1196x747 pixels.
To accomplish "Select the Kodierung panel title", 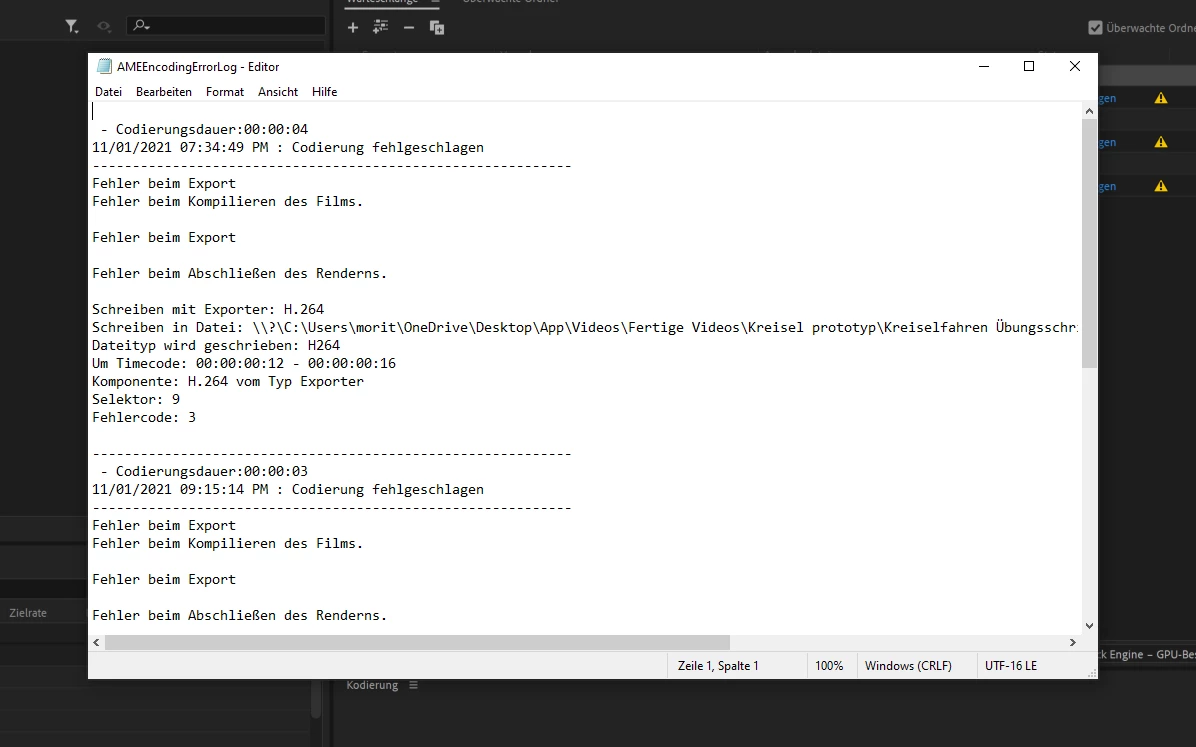I will click(372, 685).
